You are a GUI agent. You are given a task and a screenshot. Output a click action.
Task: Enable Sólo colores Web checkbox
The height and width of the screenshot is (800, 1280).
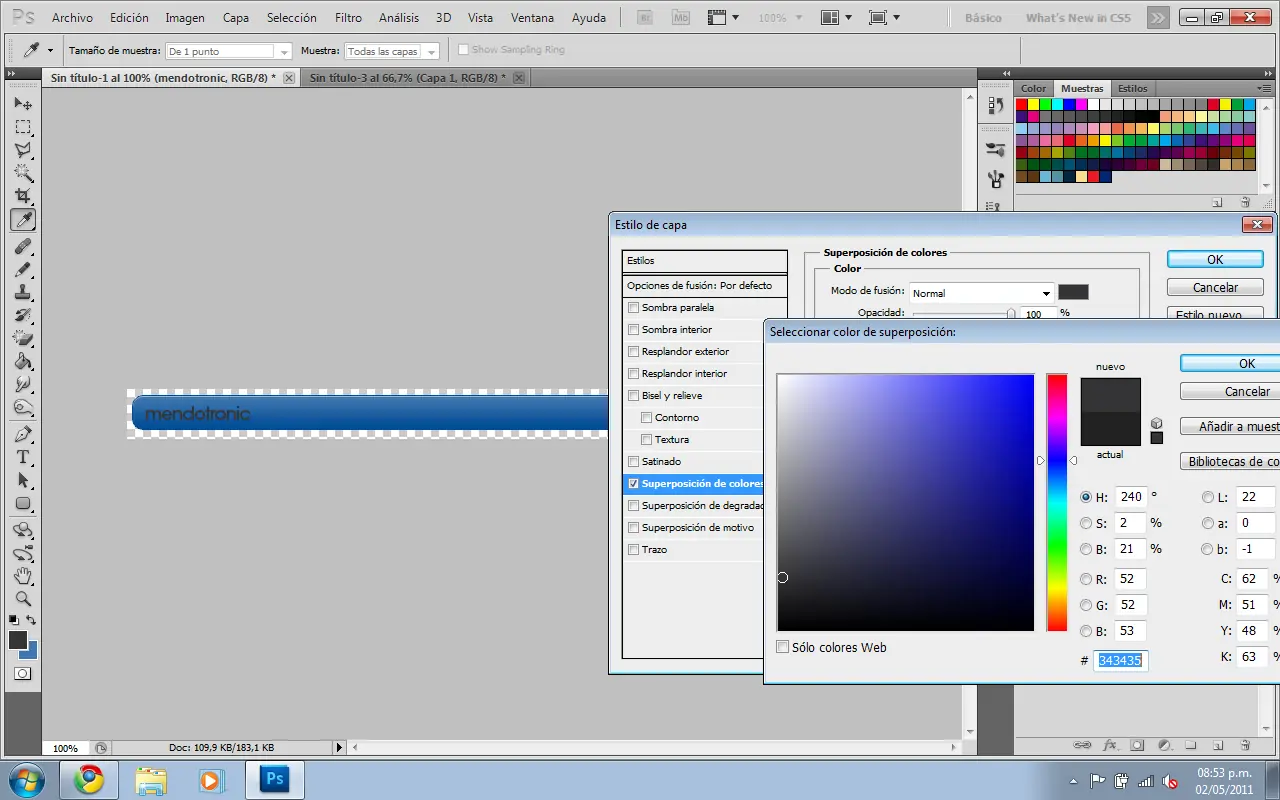click(x=783, y=647)
